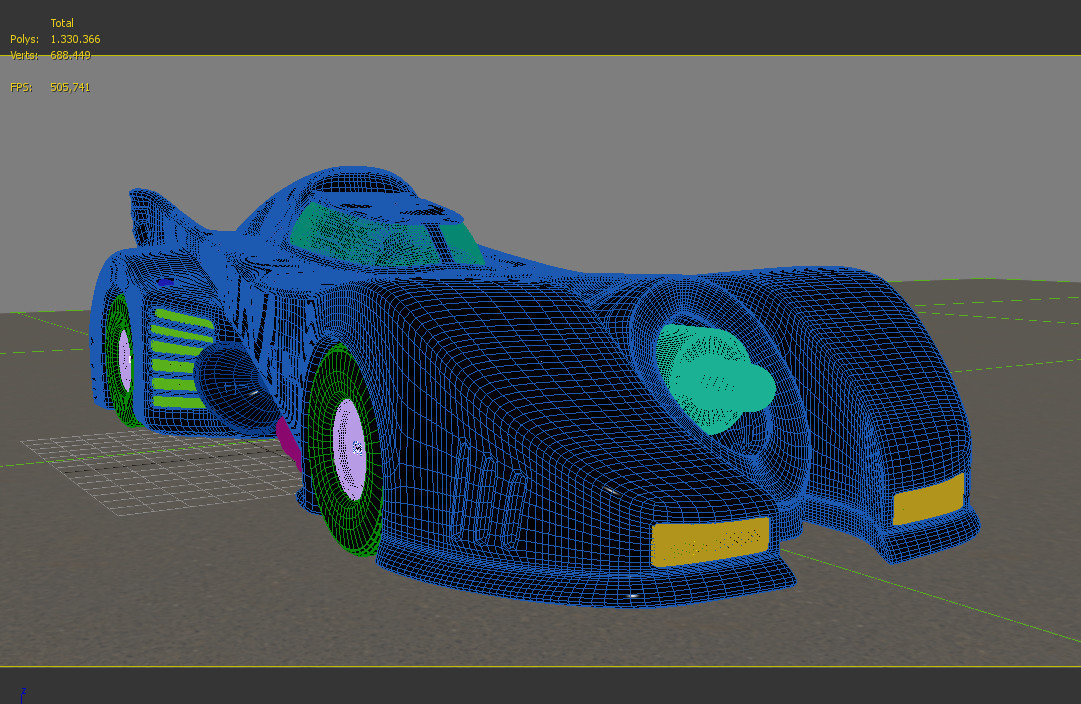Select the vertex count value 688.449
The image size is (1081, 704).
pos(70,55)
